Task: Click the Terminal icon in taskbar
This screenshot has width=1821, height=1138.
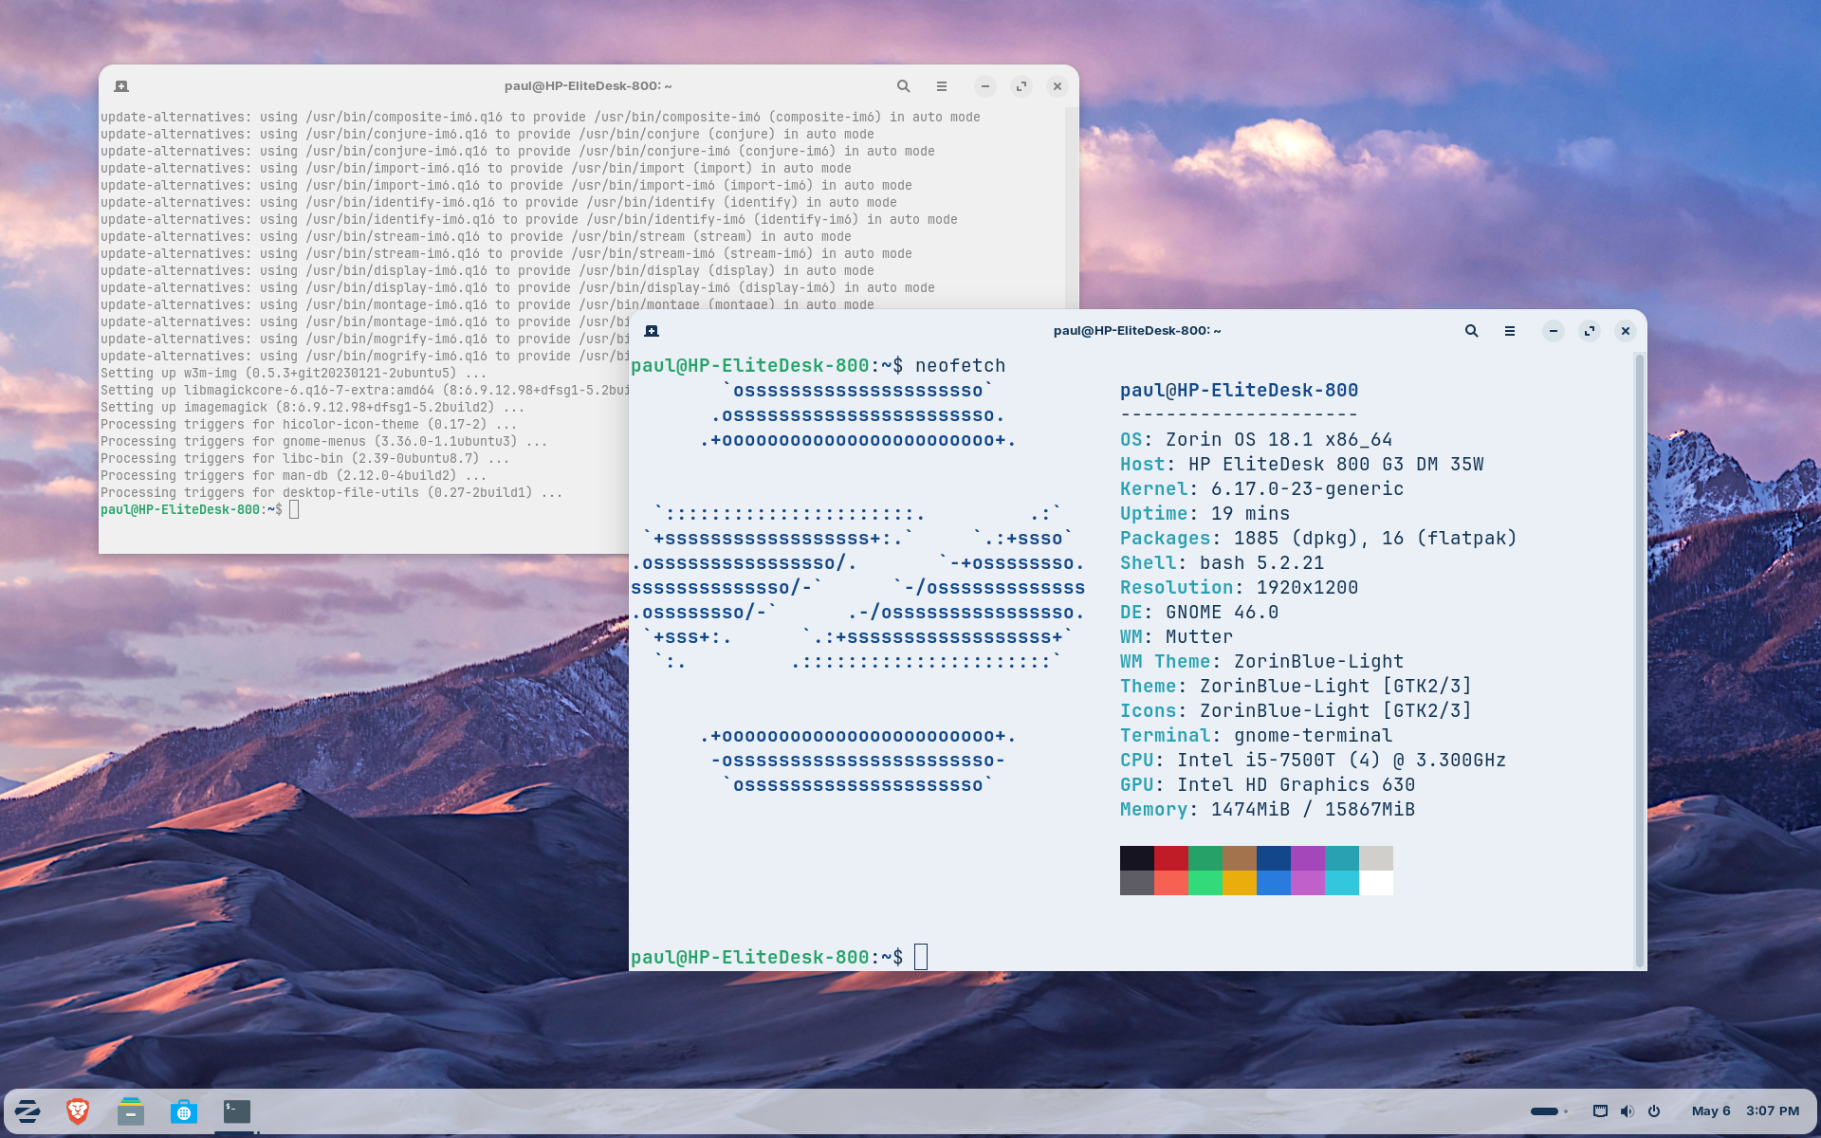Action: pyautogui.click(x=237, y=1111)
